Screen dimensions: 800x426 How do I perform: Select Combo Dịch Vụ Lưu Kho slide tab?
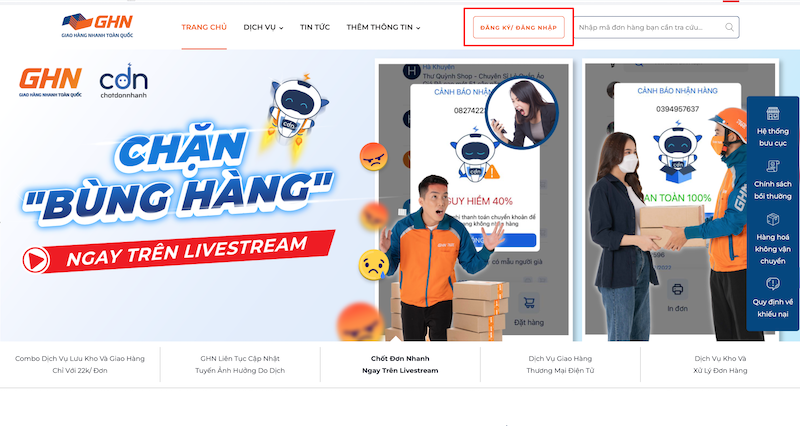tap(80, 364)
